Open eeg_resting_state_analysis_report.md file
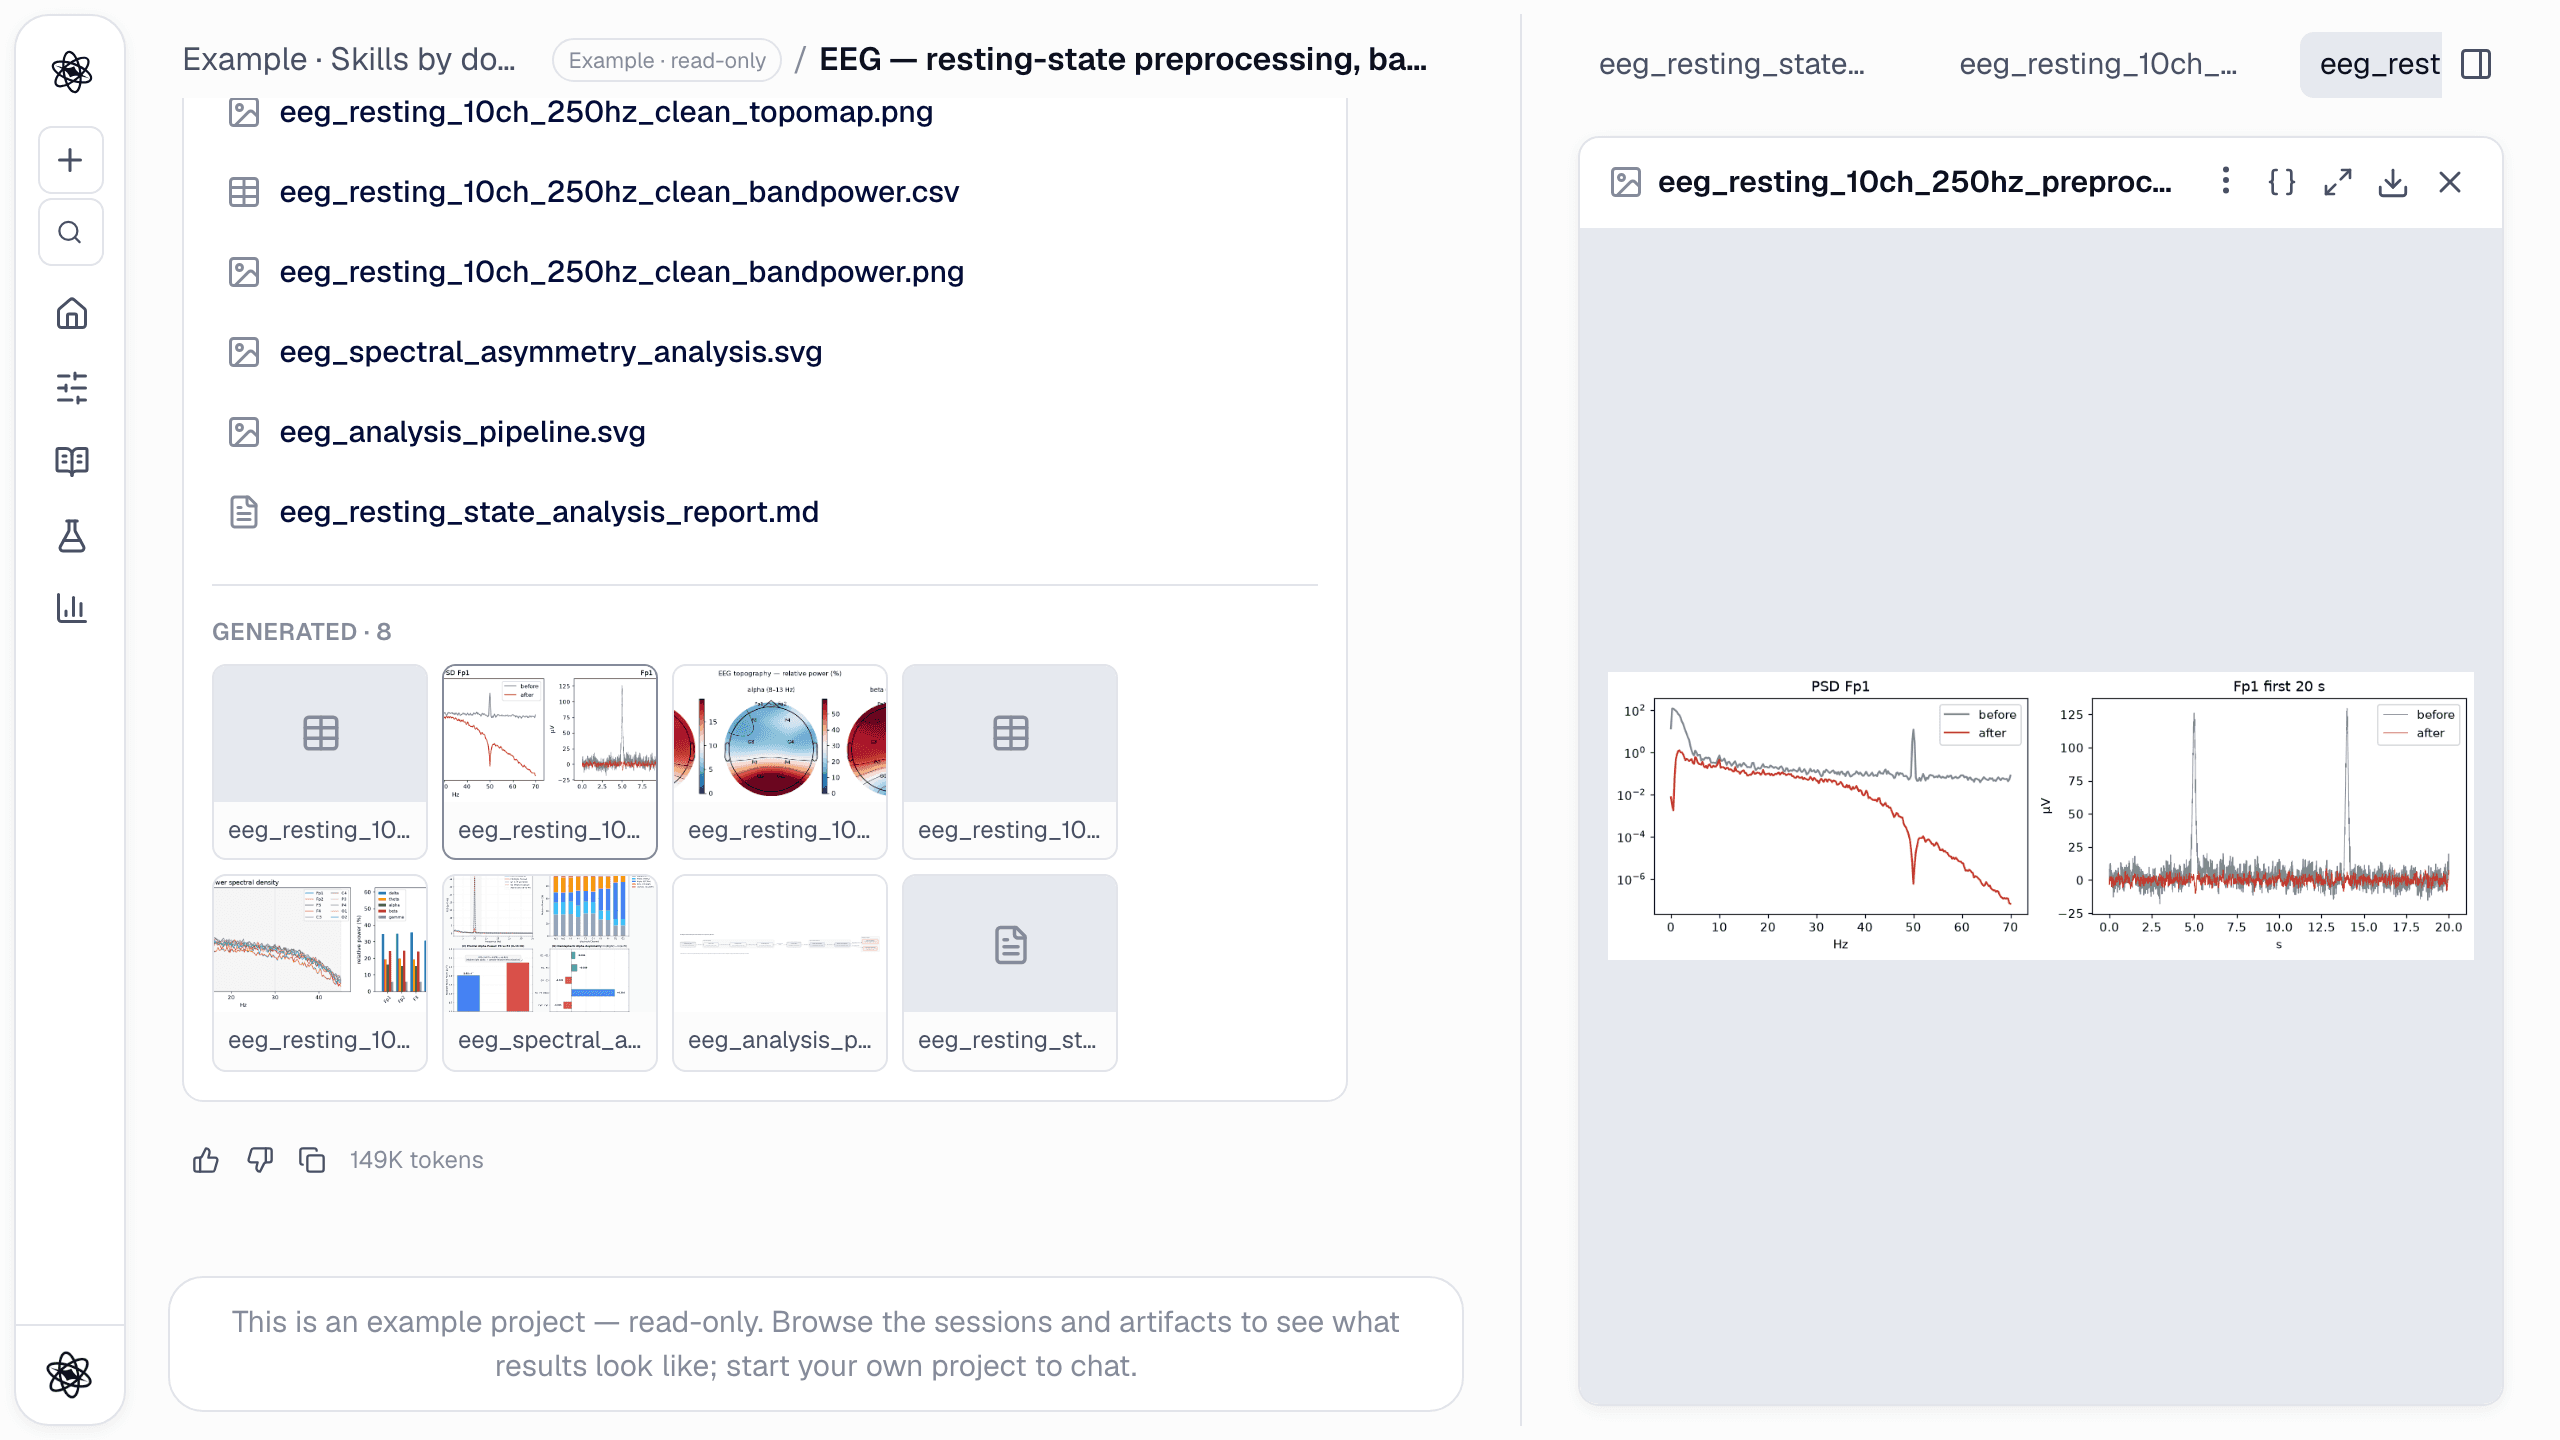 548,512
